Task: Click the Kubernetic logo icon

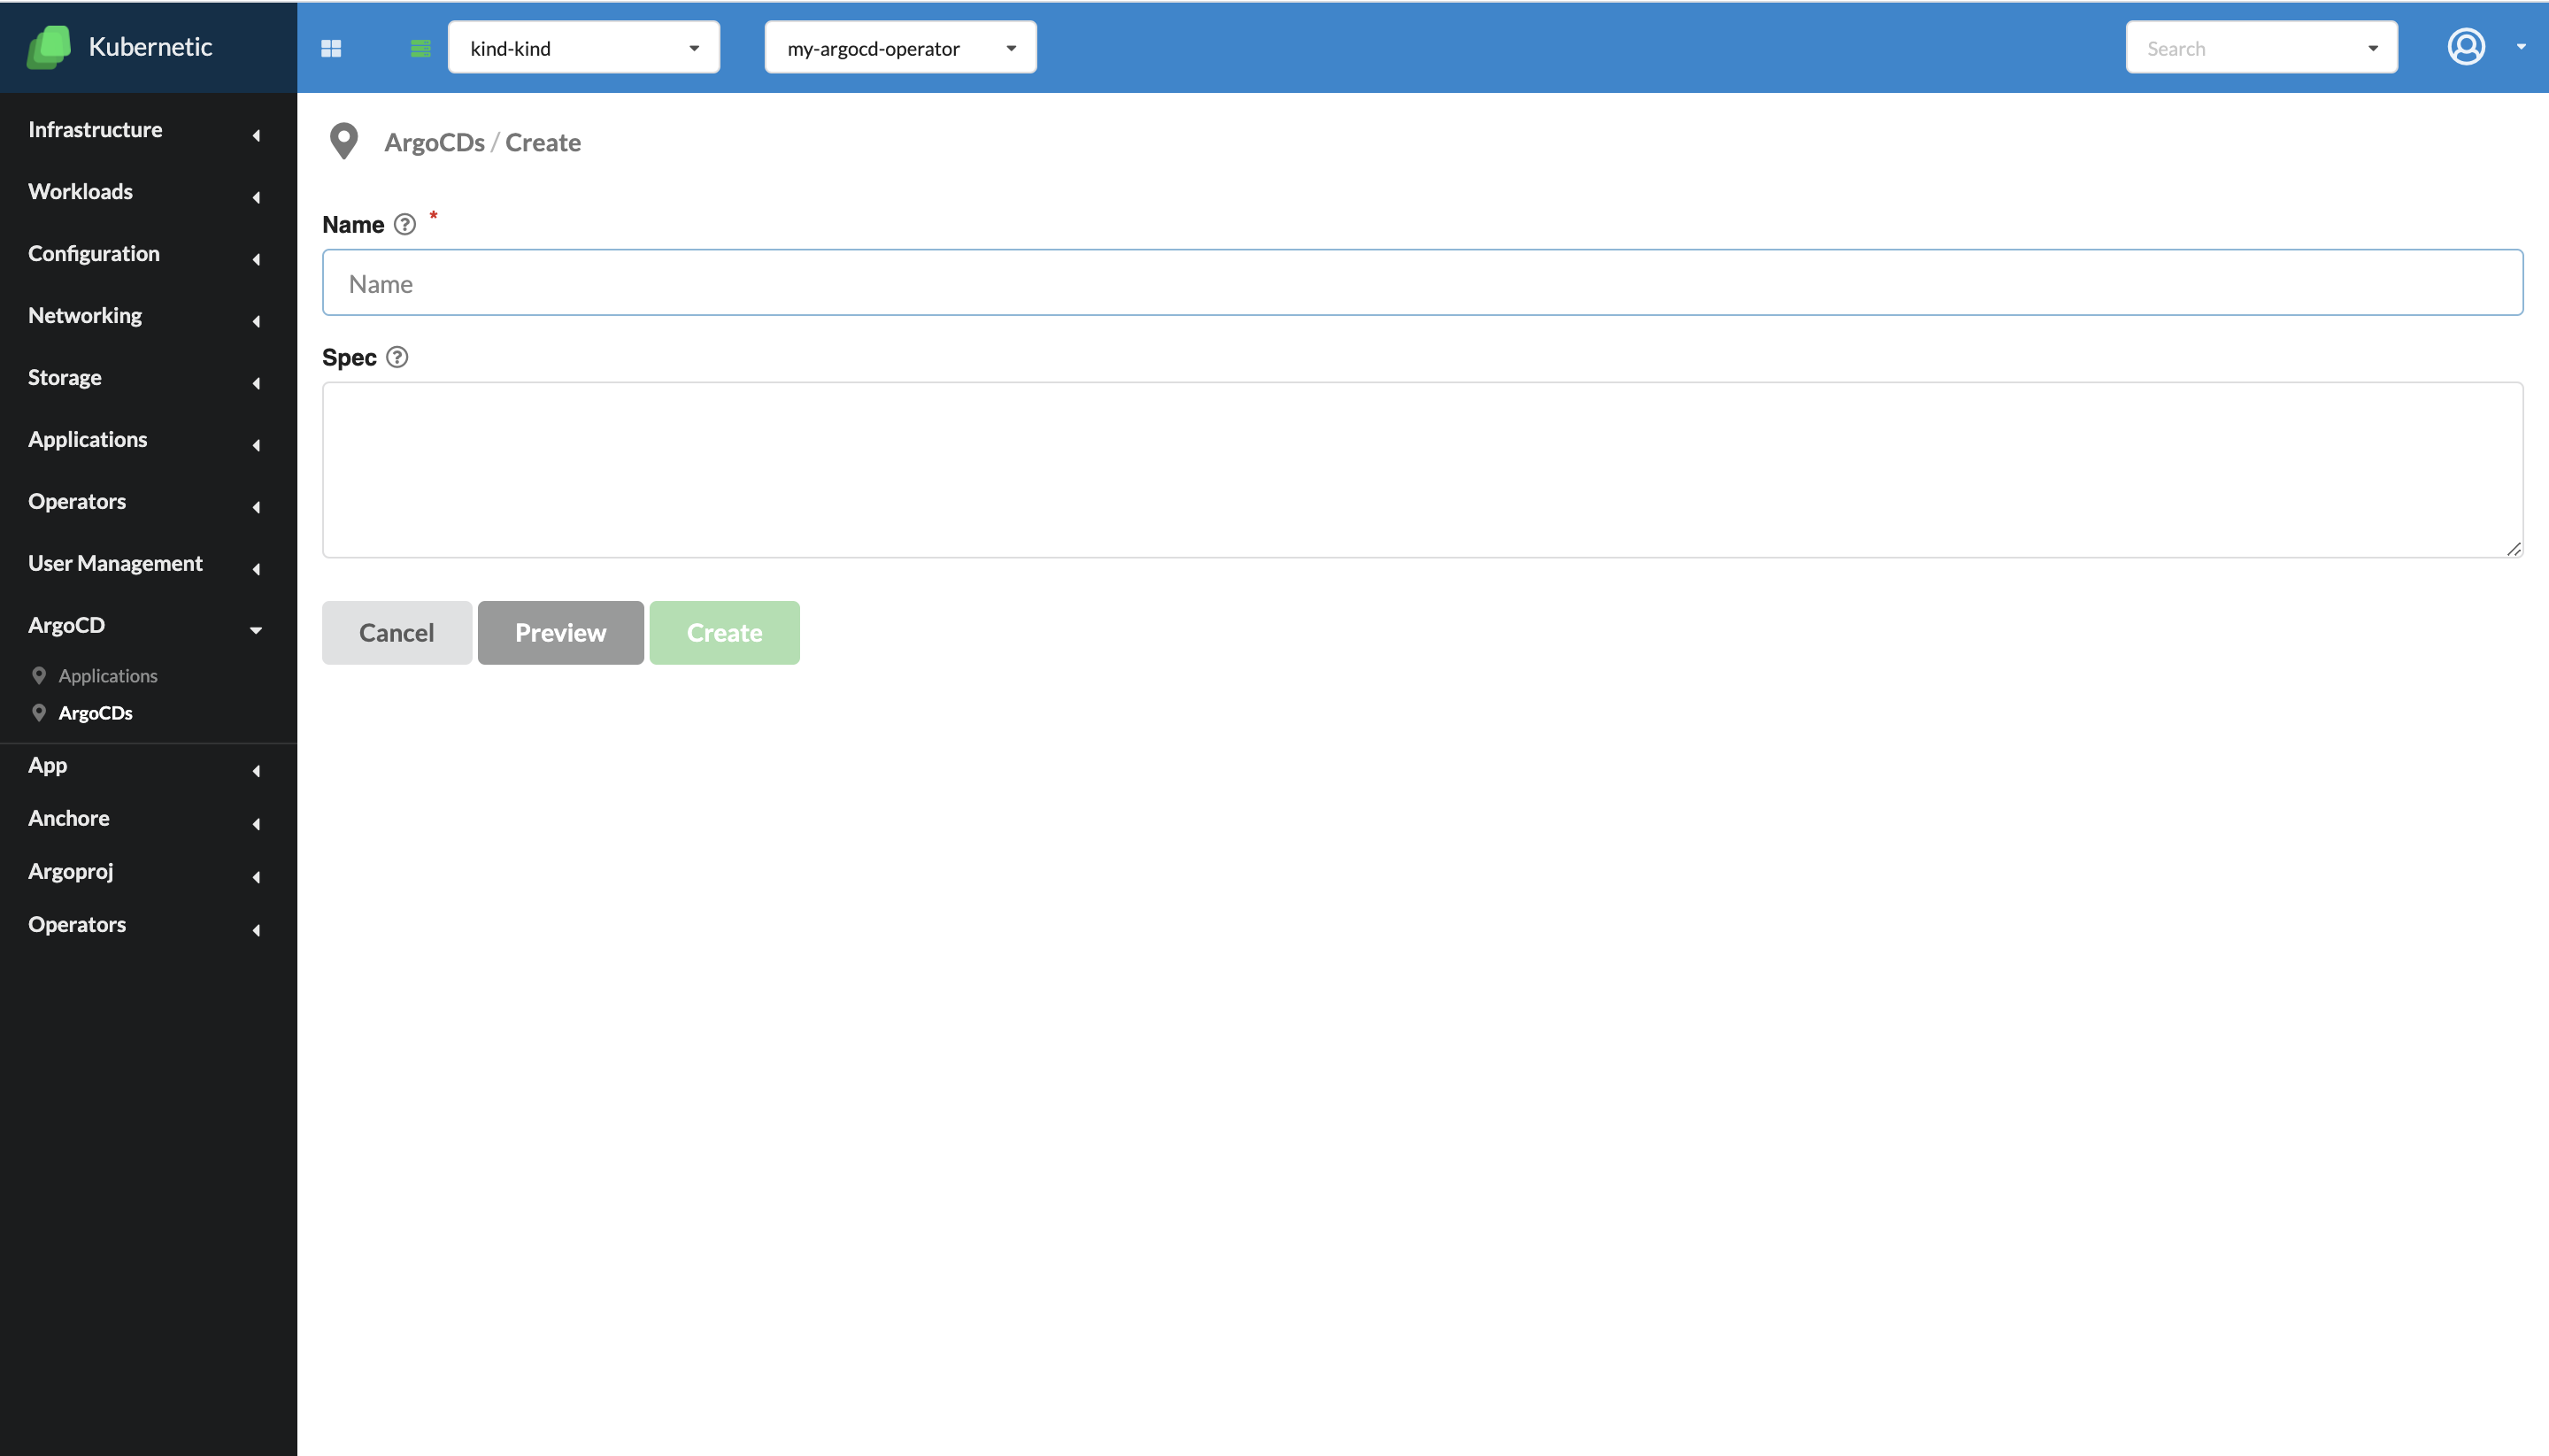Action: 49,47
